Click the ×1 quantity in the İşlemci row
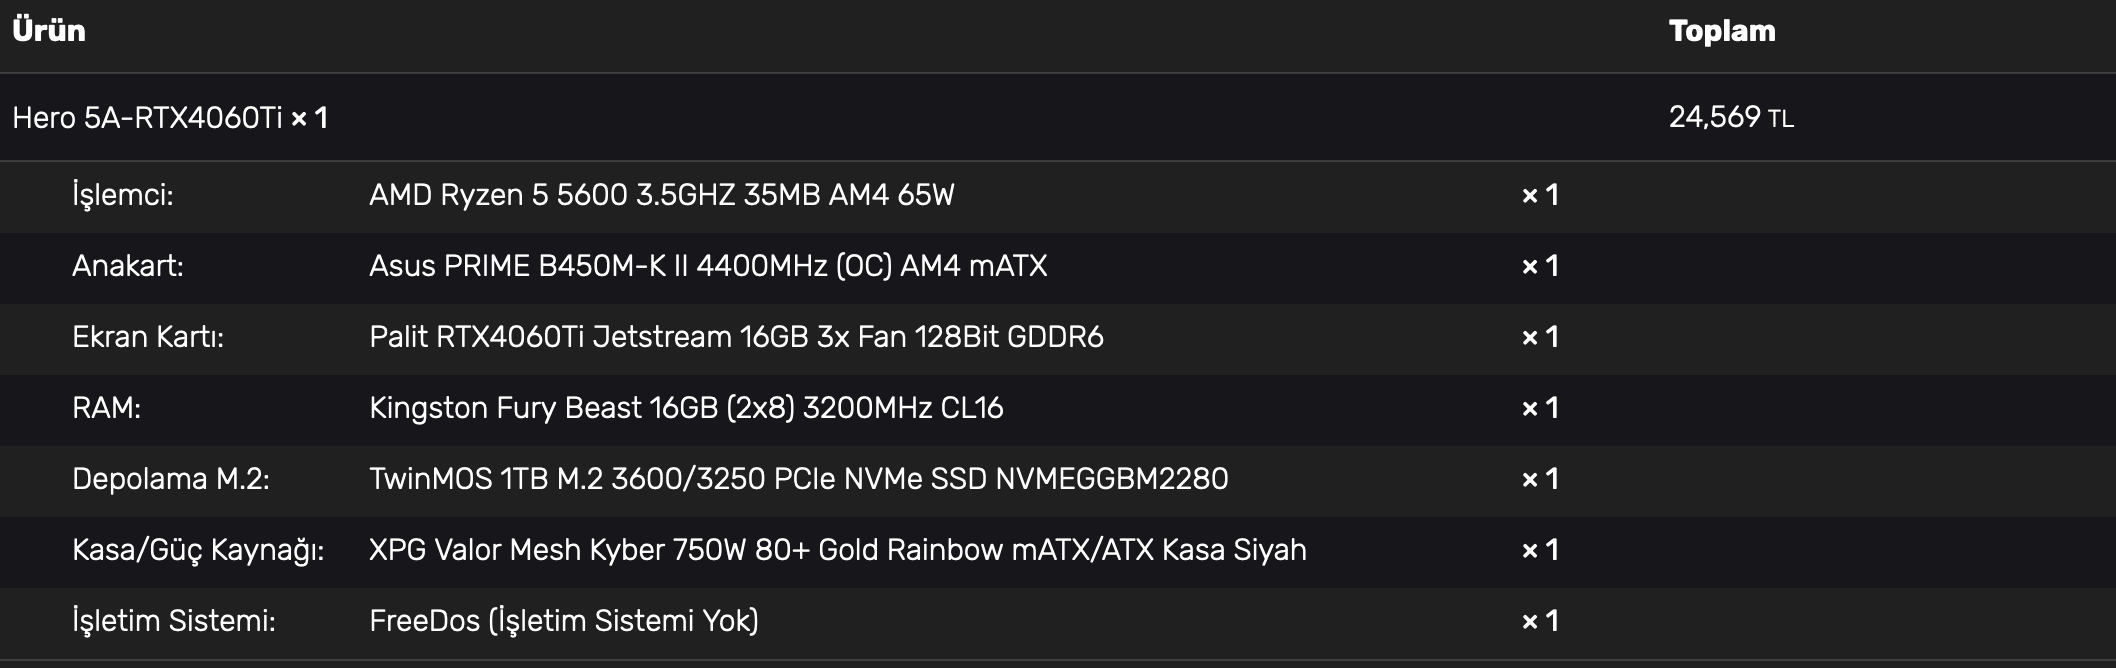The height and width of the screenshot is (668, 2116). point(1539,195)
